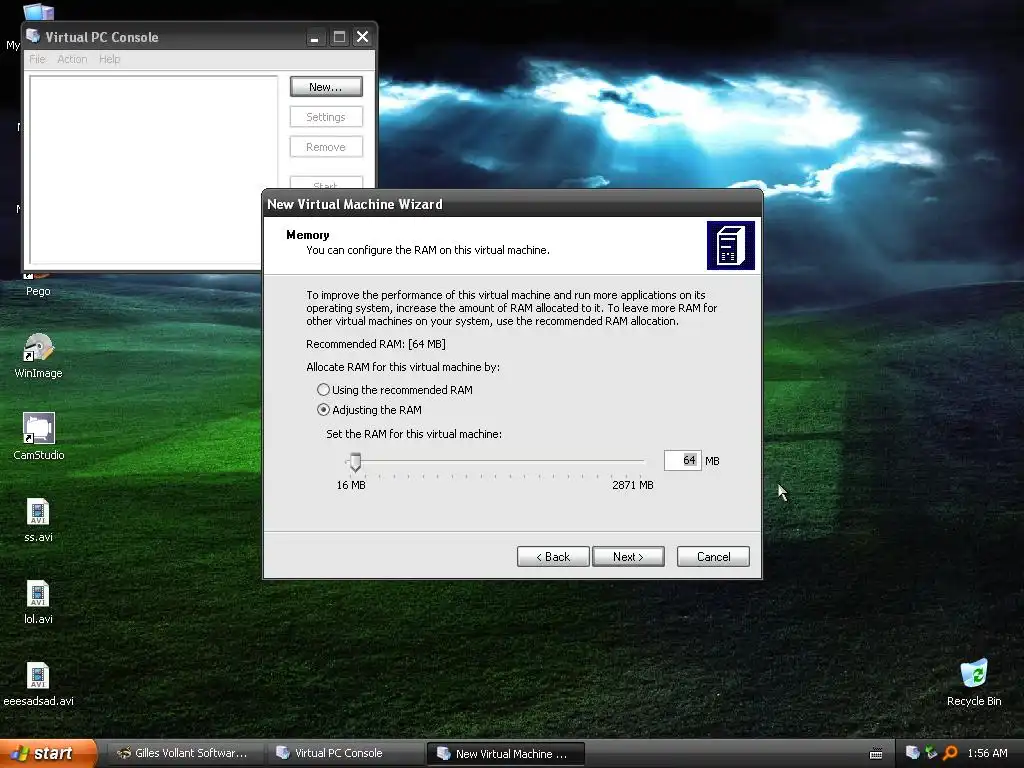Select the ss.avi file icon
This screenshot has height=768, width=1024.
coord(38,520)
